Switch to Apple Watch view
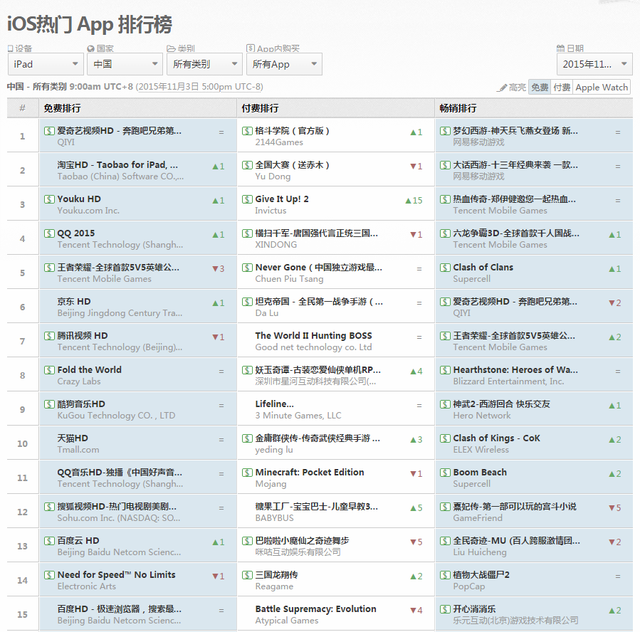Viewport: 640px width, 632px height. coord(601,87)
